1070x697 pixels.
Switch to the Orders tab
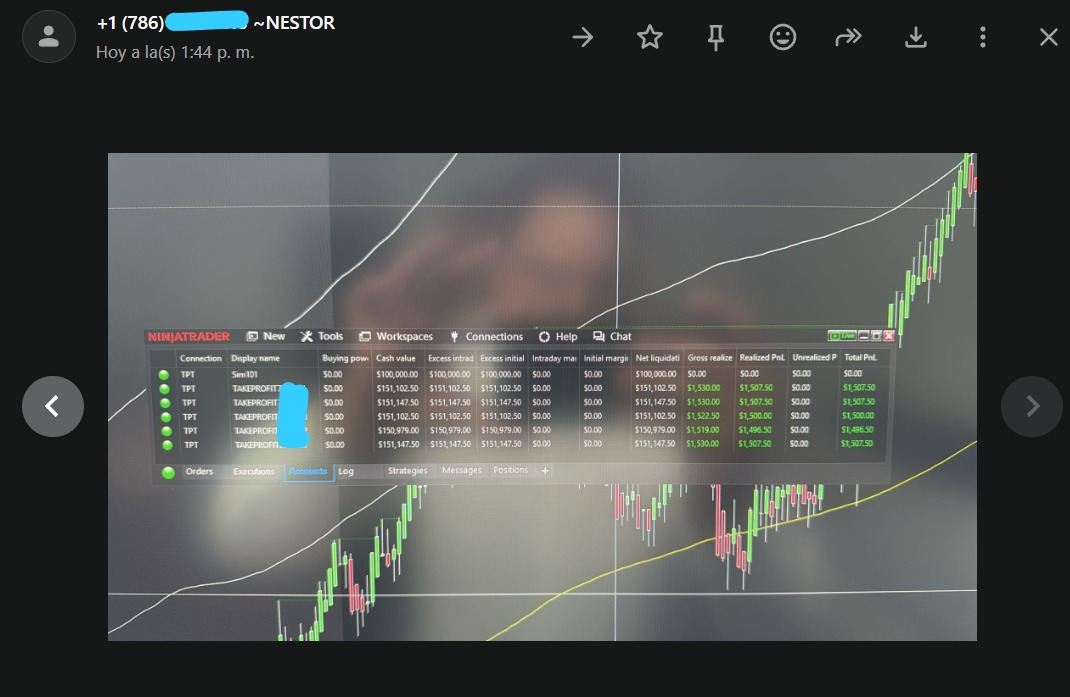[199, 471]
